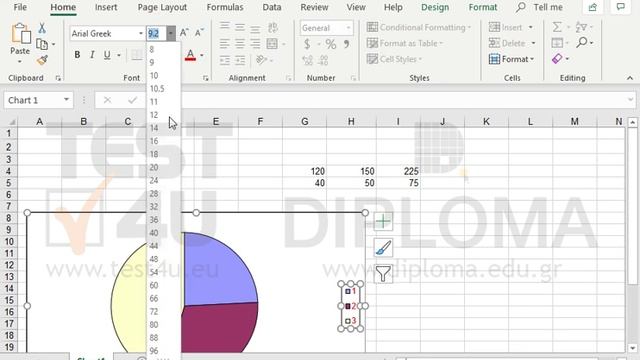Toggle Underline formatting

click(107, 55)
